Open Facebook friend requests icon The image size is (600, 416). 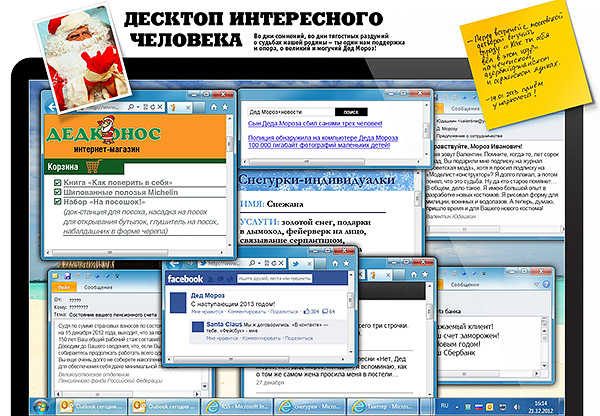(211, 279)
